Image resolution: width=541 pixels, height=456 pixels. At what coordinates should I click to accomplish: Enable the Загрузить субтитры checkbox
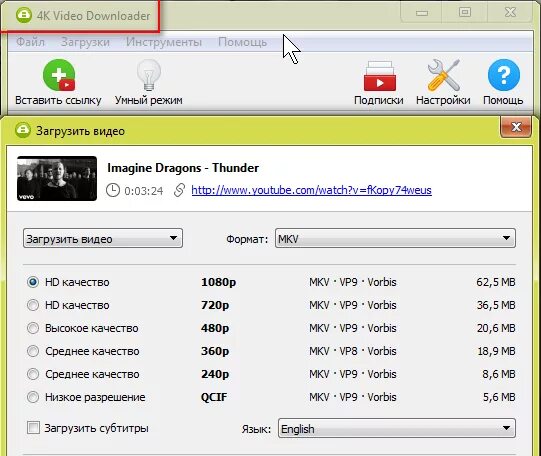click(x=33, y=428)
